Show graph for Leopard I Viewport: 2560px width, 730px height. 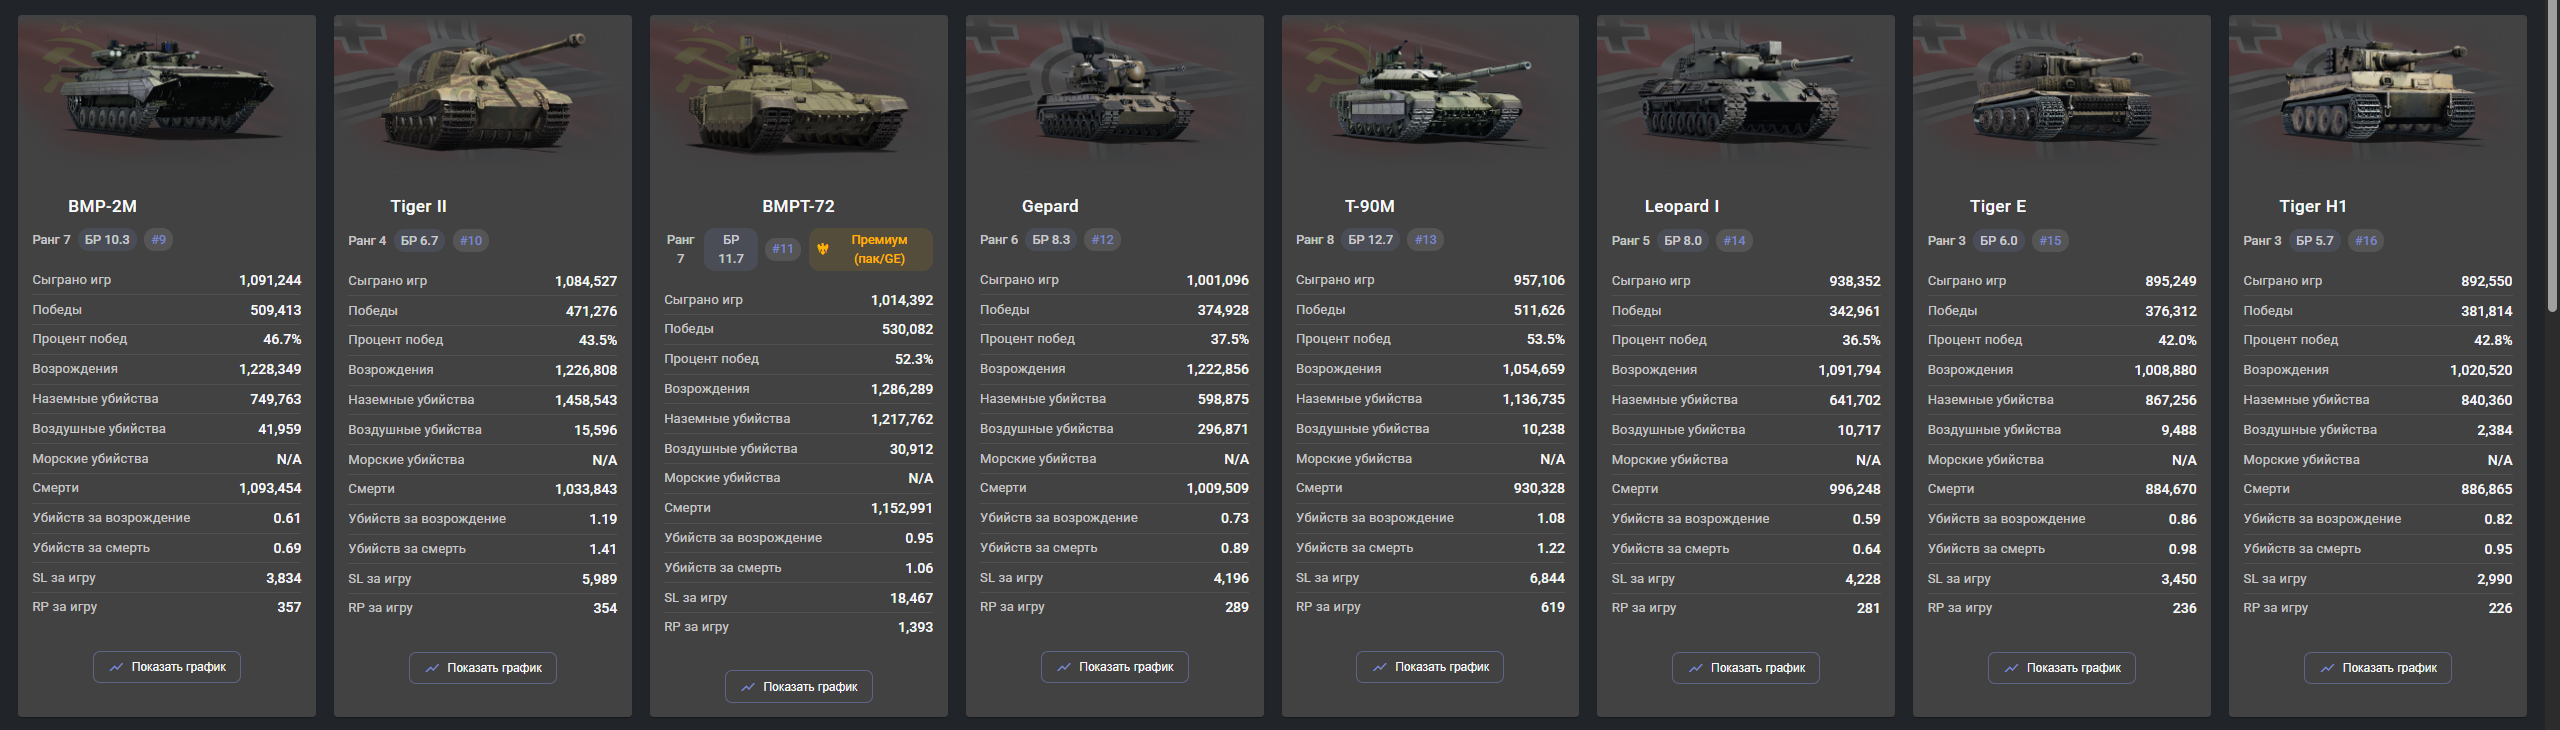click(1746, 668)
